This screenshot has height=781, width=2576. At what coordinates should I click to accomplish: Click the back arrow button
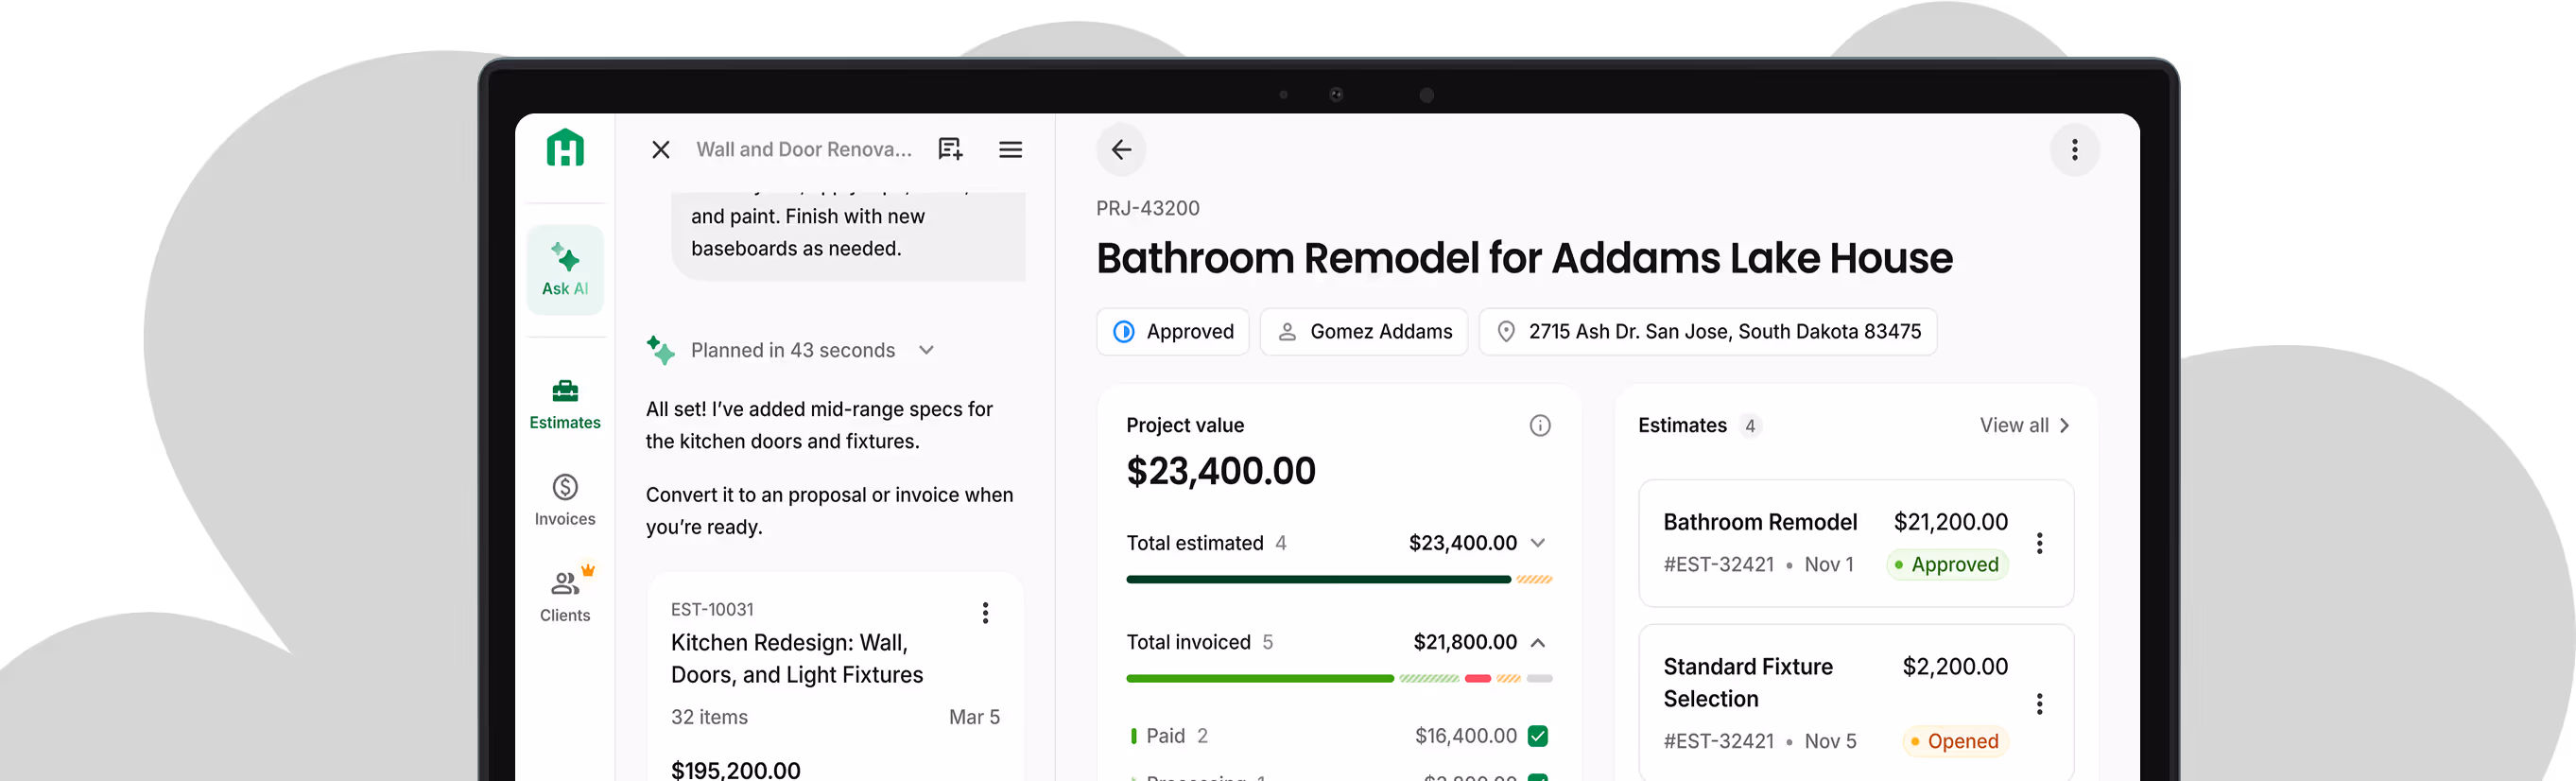tap(1121, 149)
